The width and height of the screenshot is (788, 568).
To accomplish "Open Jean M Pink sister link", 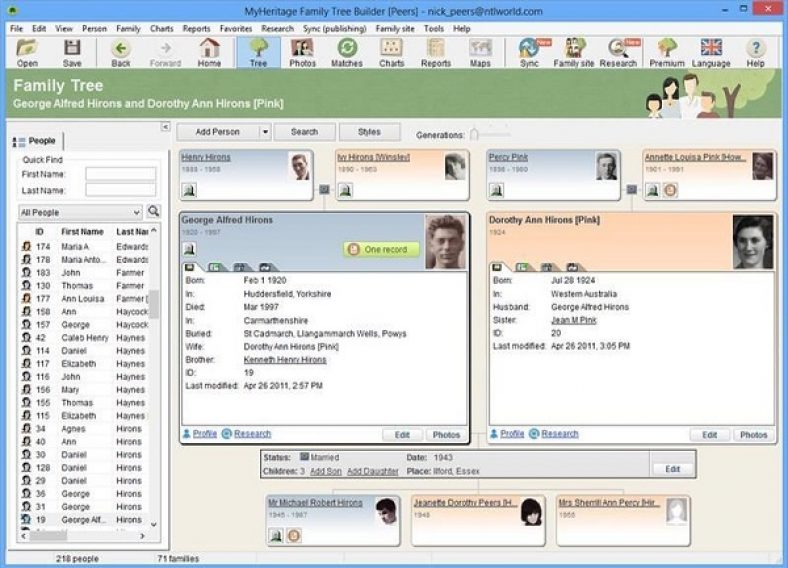I will click(x=573, y=320).
